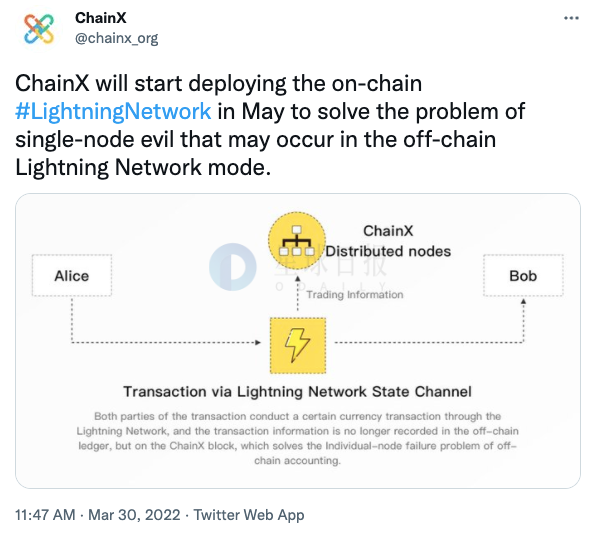Click the distributed nodes hierarchy icon

pyautogui.click(x=297, y=241)
